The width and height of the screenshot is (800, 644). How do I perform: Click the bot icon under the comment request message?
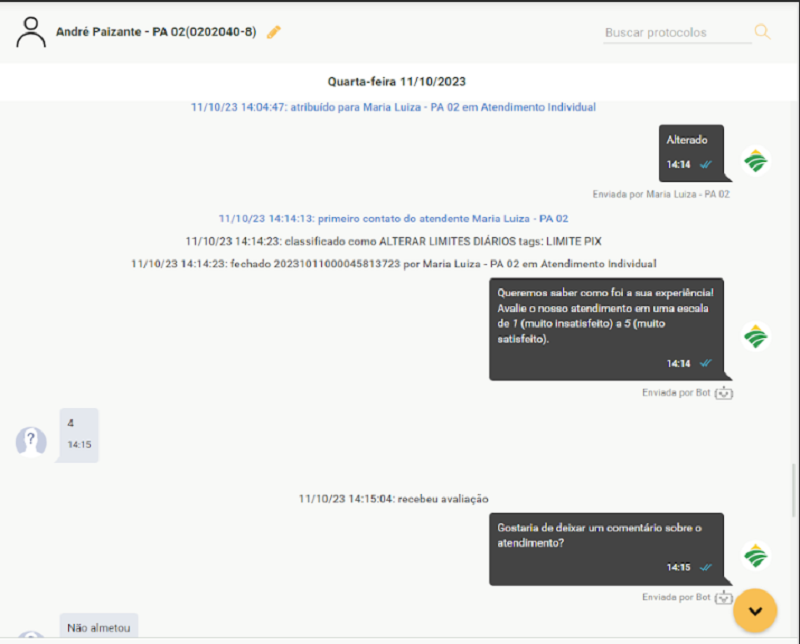click(725, 598)
